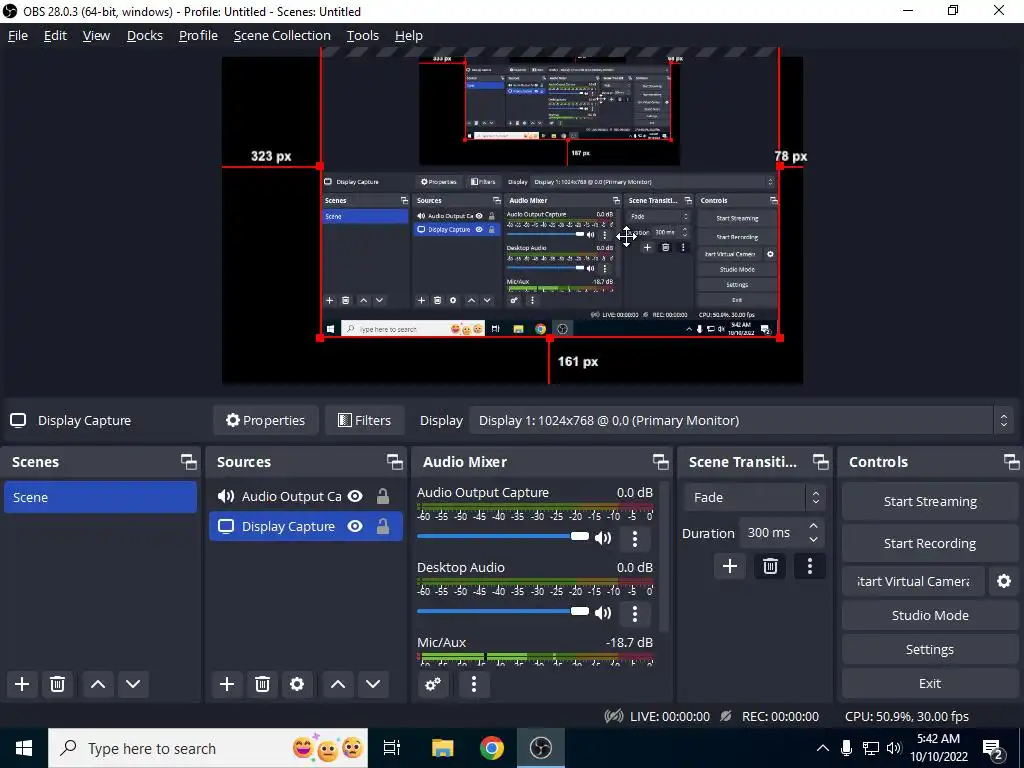Add a new source with plus icon
Viewport: 1024px width, 768px height.
pyautogui.click(x=227, y=684)
